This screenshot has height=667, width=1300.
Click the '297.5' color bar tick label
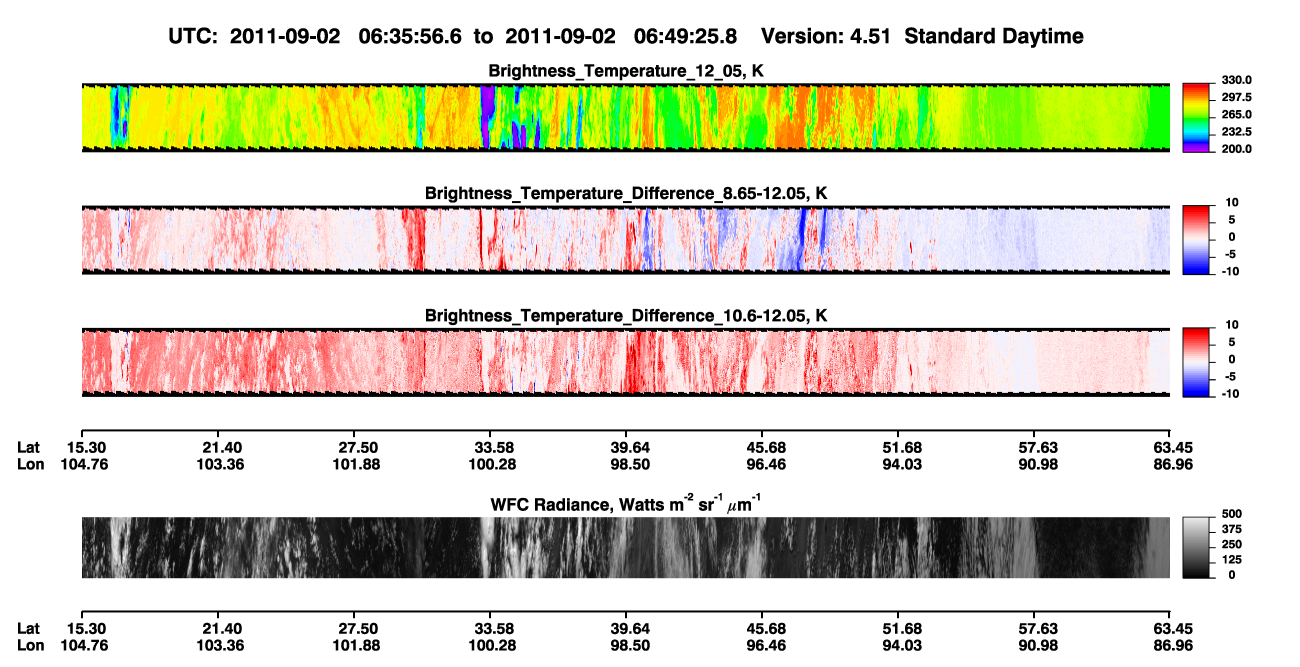1236,98
